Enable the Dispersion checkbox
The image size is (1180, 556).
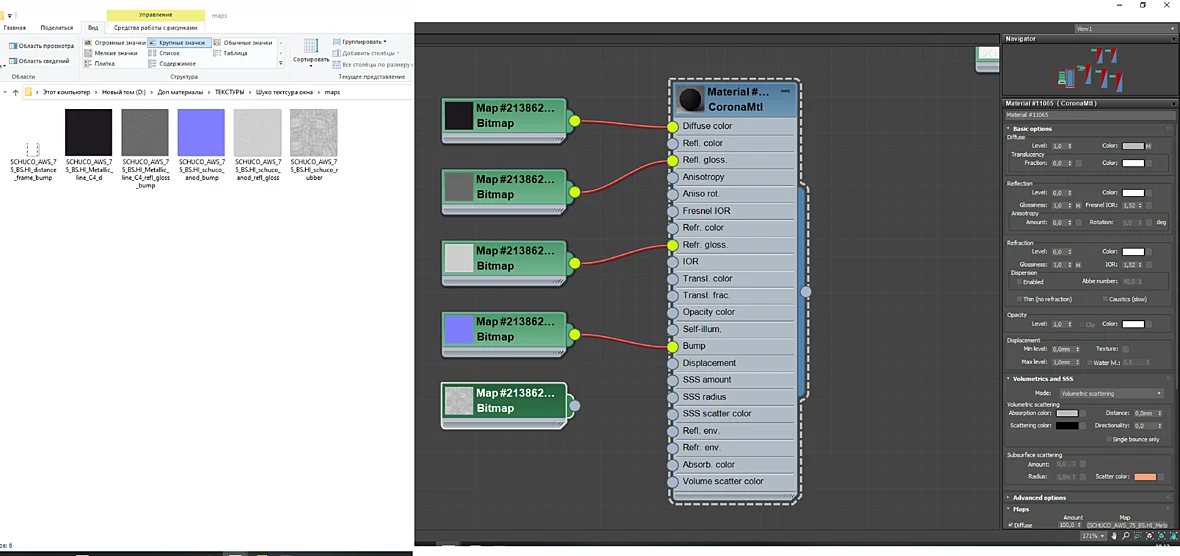point(1020,281)
